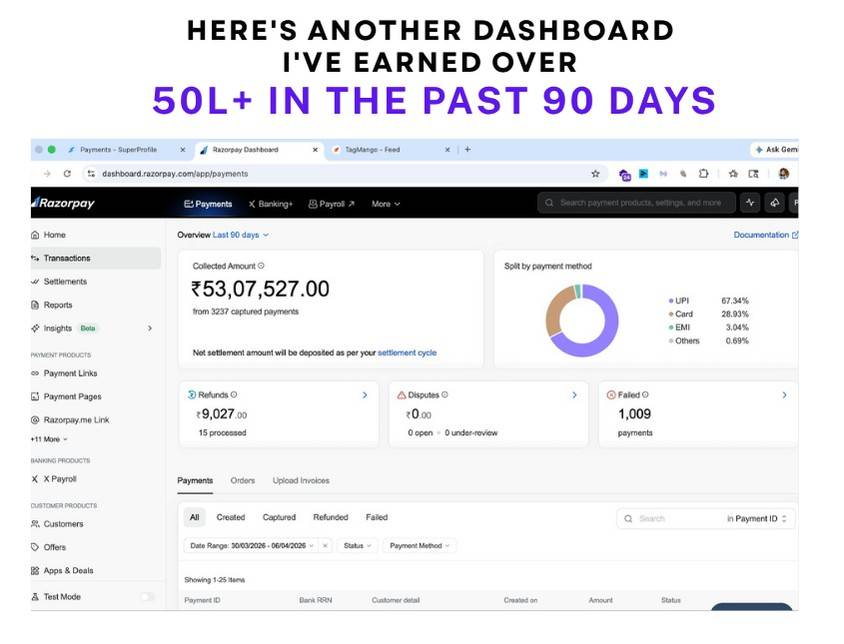This screenshot has width=844, height=644.
Task: Clear the Date Range filter
Action: tap(325, 545)
